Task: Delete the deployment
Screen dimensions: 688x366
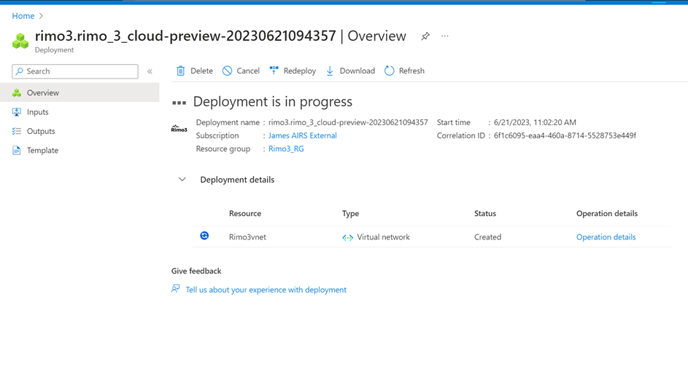Action: [x=194, y=71]
